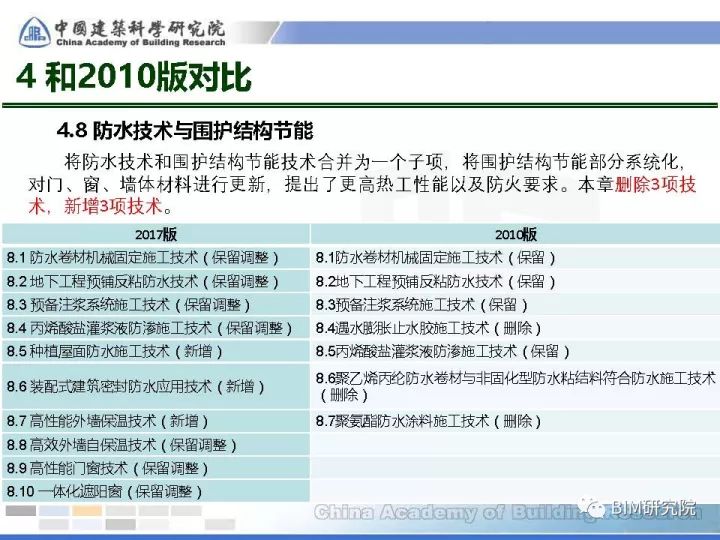Image resolution: width=720 pixels, height=540 pixels.
Task: Click row 8.5 种植屋面防水施工技术(新增)
Action: point(156,351)
